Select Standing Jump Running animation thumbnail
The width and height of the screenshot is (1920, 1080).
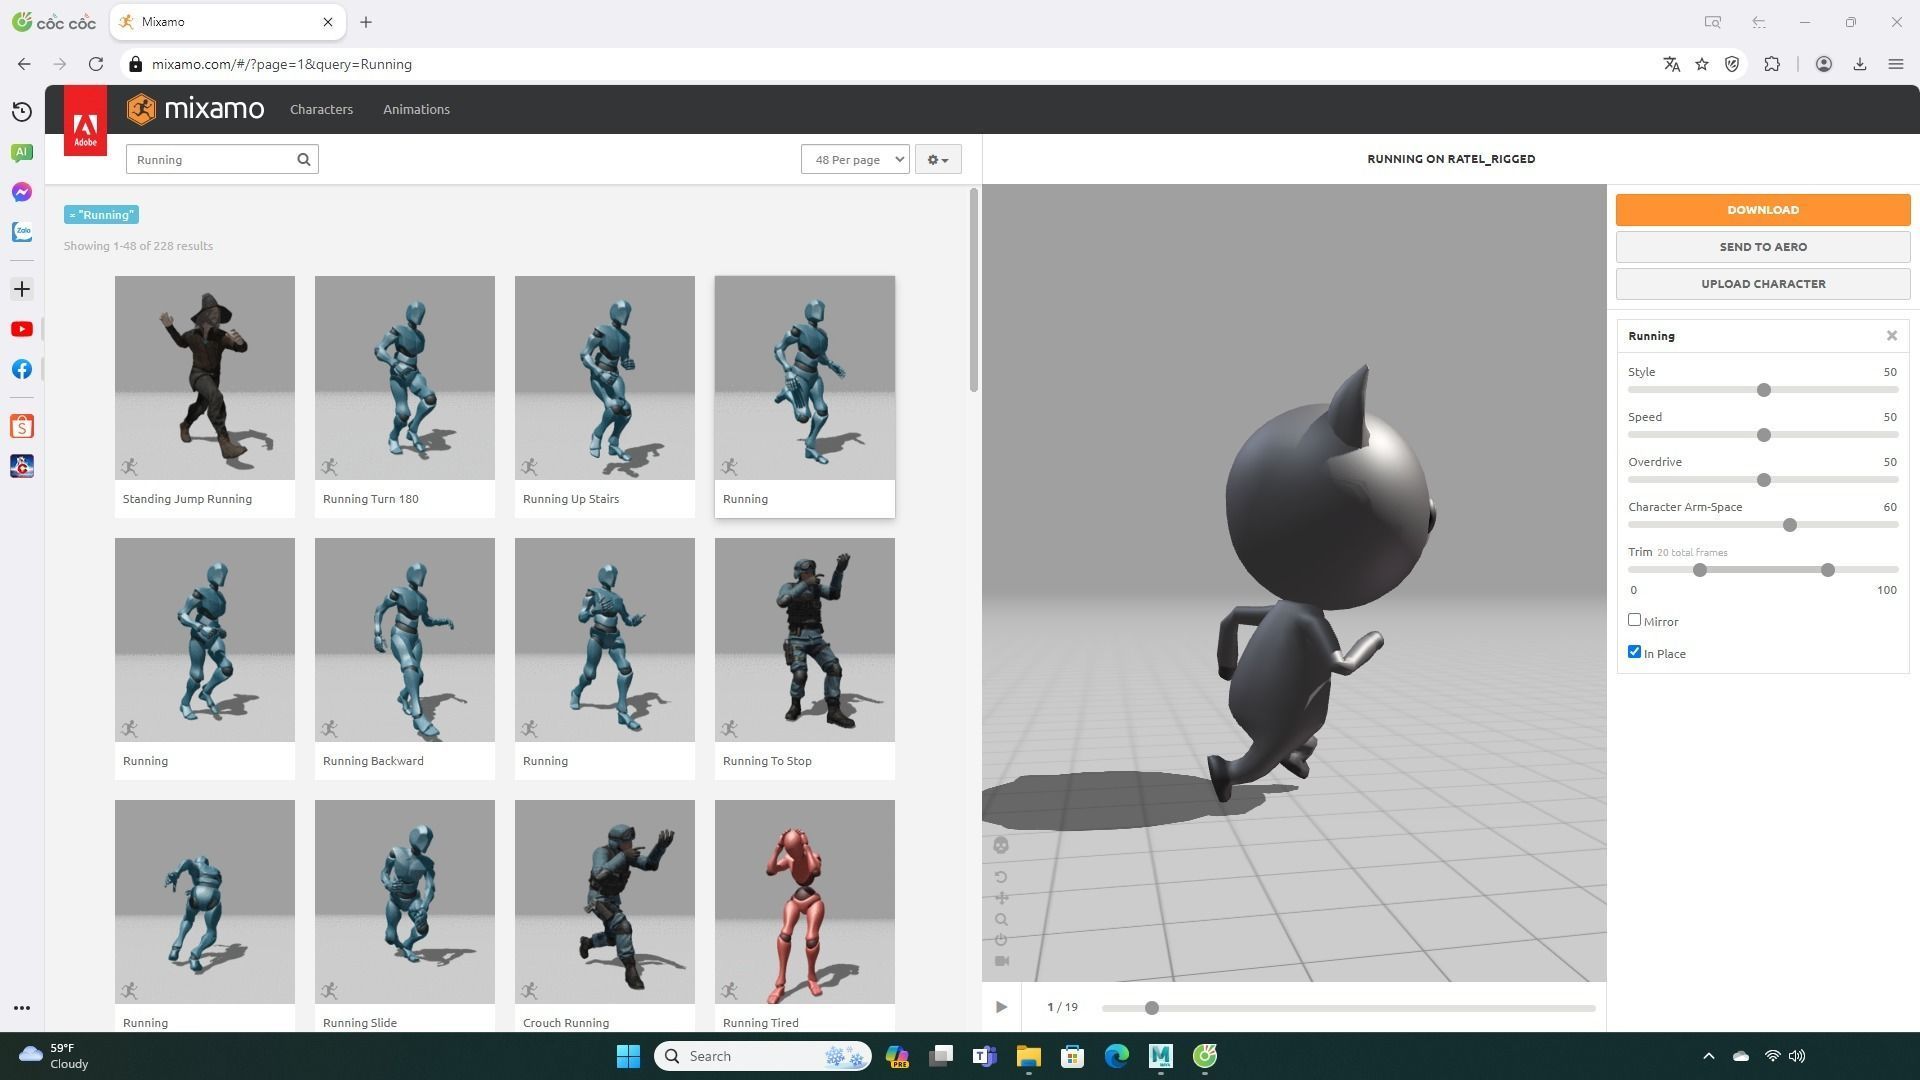coord(205,378)
